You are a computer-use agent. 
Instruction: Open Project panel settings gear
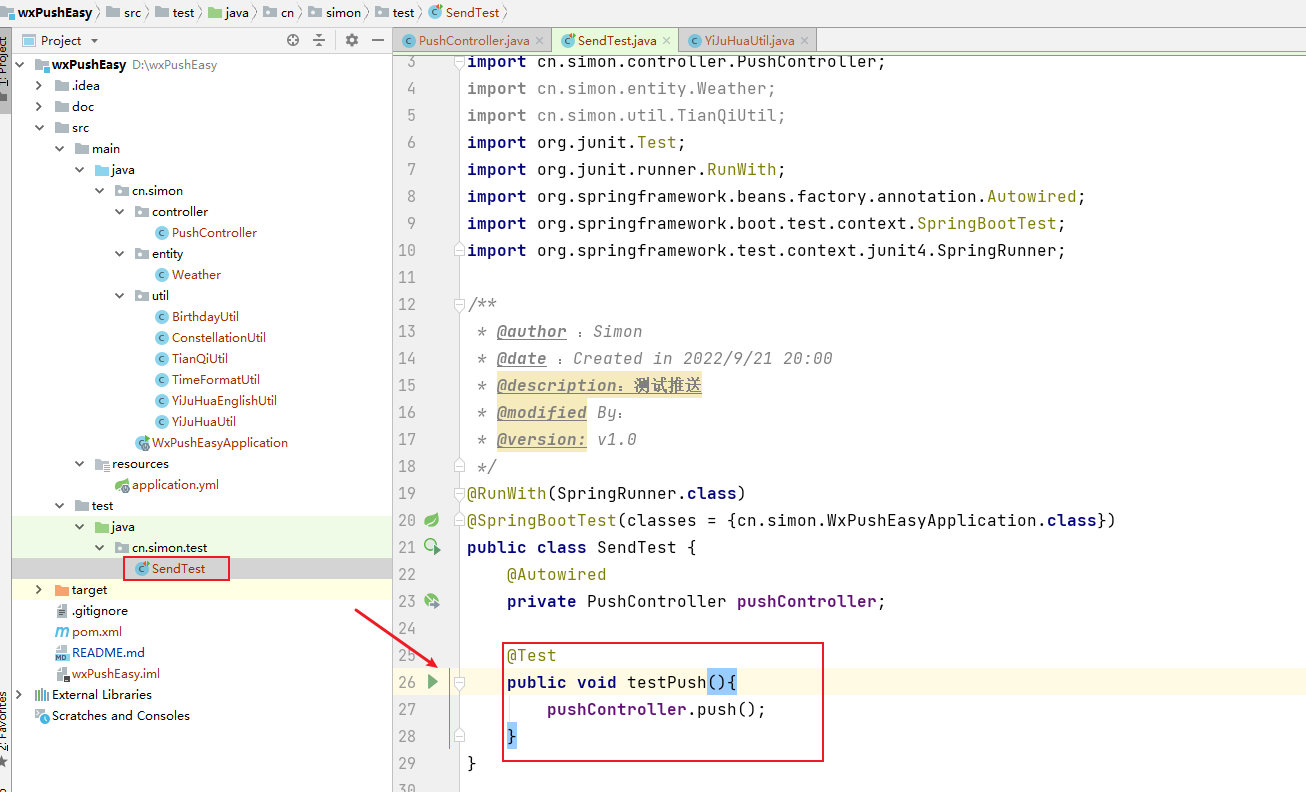pyautogui.click(x=352, y=40)
